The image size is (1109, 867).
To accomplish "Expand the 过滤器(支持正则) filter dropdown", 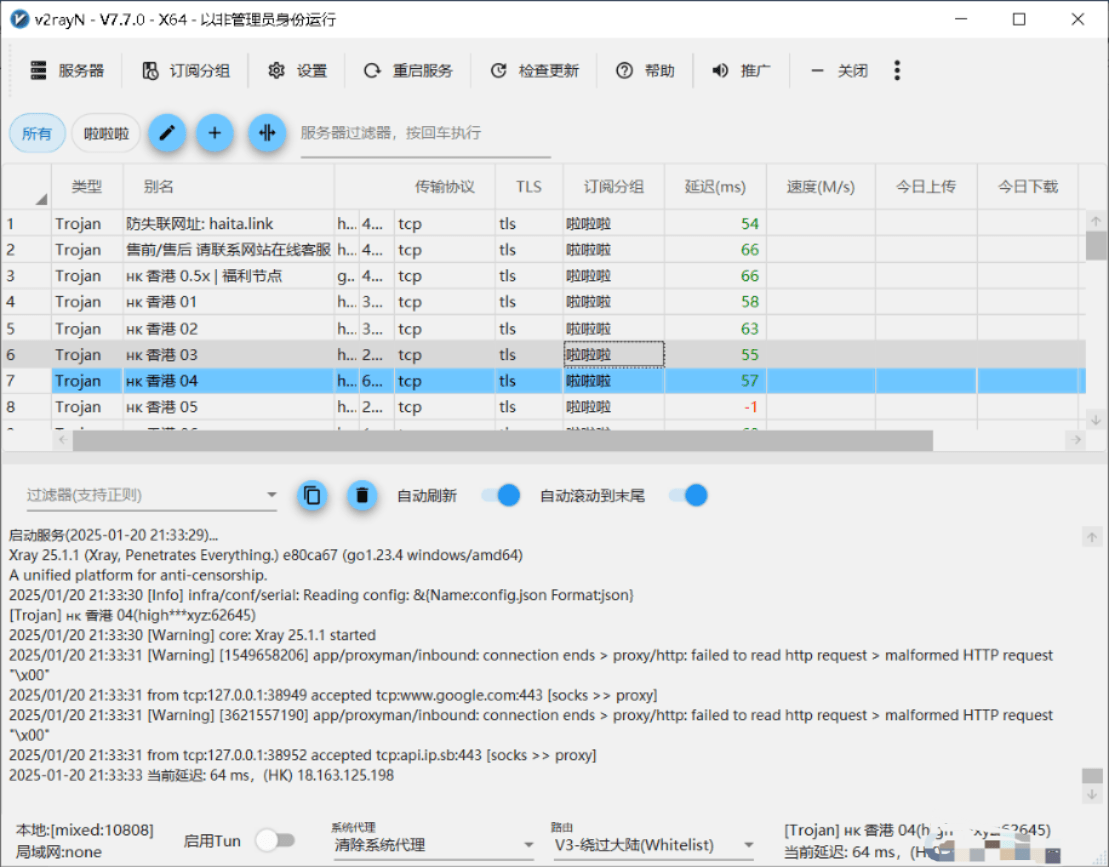I will [271, 495].
